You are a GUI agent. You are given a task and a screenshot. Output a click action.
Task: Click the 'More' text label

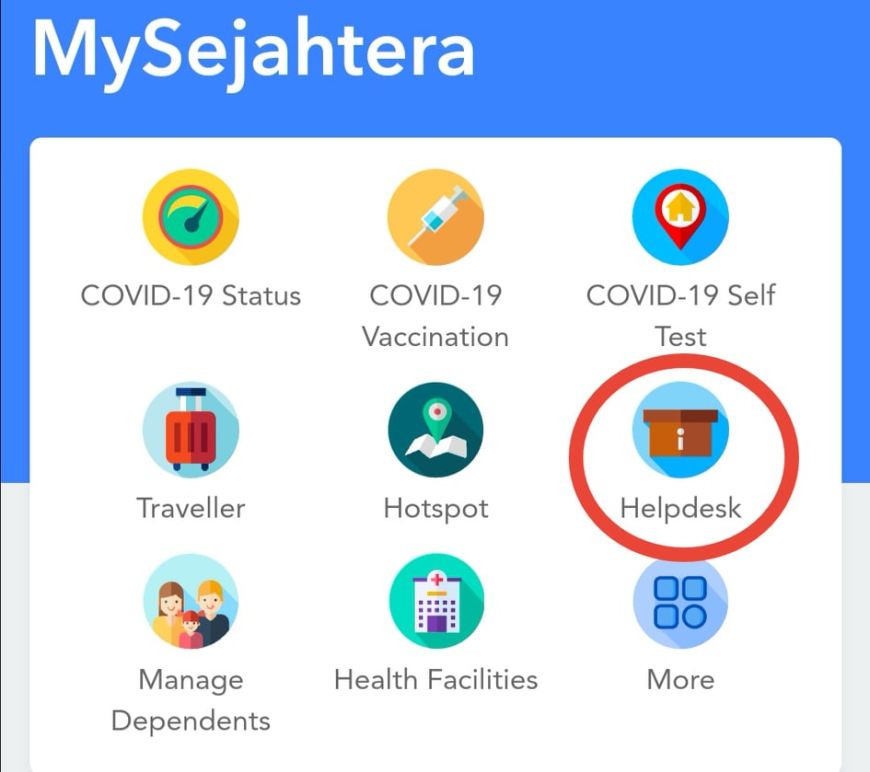[680, 680]
